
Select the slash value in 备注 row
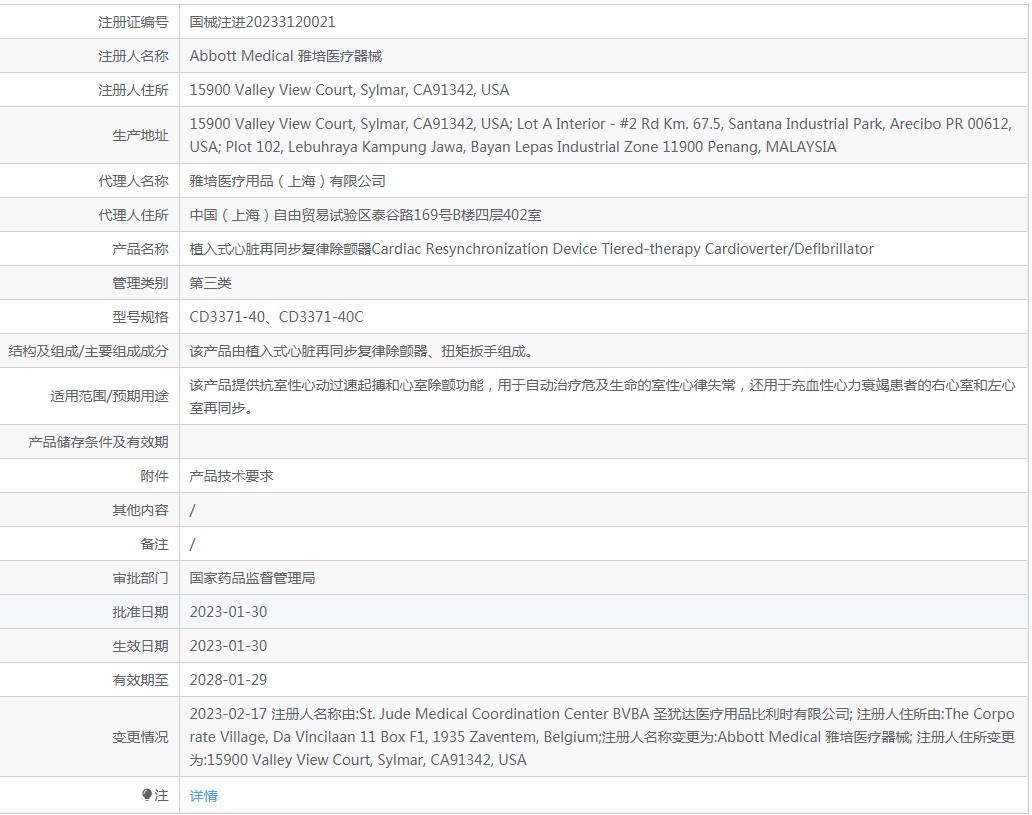(x=192, y=544)
